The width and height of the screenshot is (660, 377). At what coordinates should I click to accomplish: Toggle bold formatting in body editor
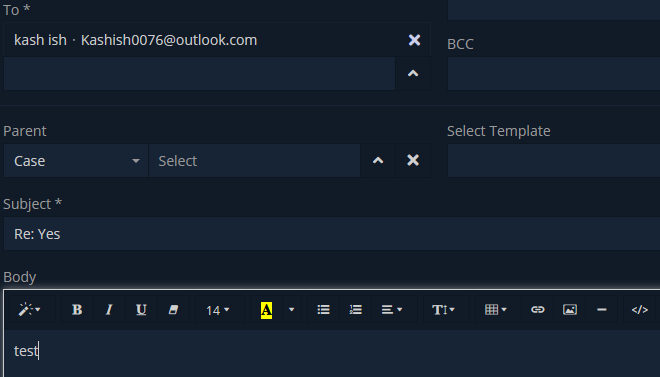(x=77, y=310)
